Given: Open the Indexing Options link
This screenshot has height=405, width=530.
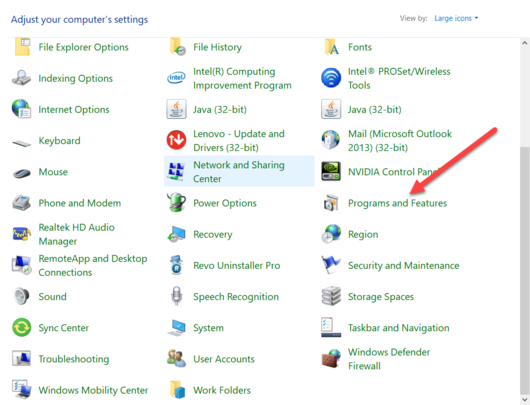Looking at the screenshot, I should (75, 78).
